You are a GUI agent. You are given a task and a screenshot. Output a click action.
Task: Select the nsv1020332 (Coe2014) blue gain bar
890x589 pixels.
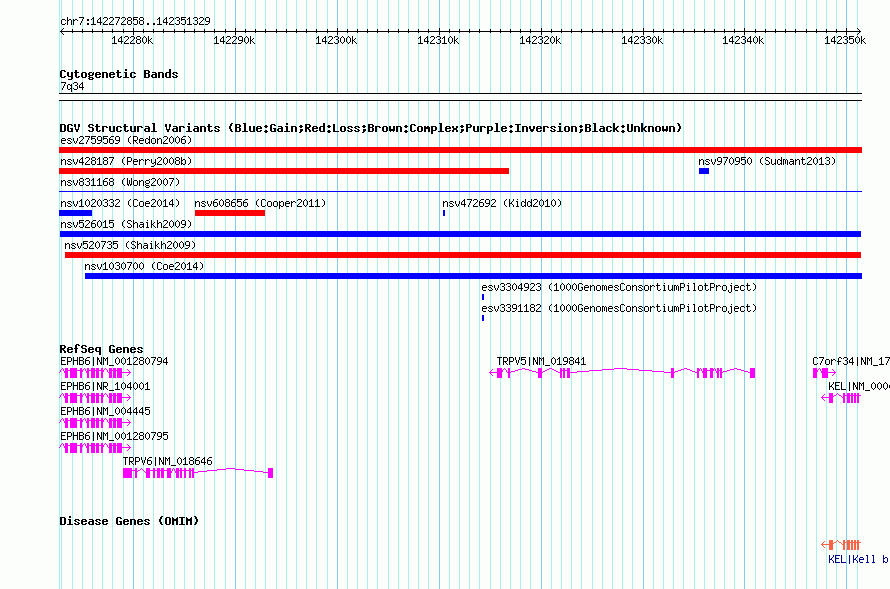click(75, 213)
